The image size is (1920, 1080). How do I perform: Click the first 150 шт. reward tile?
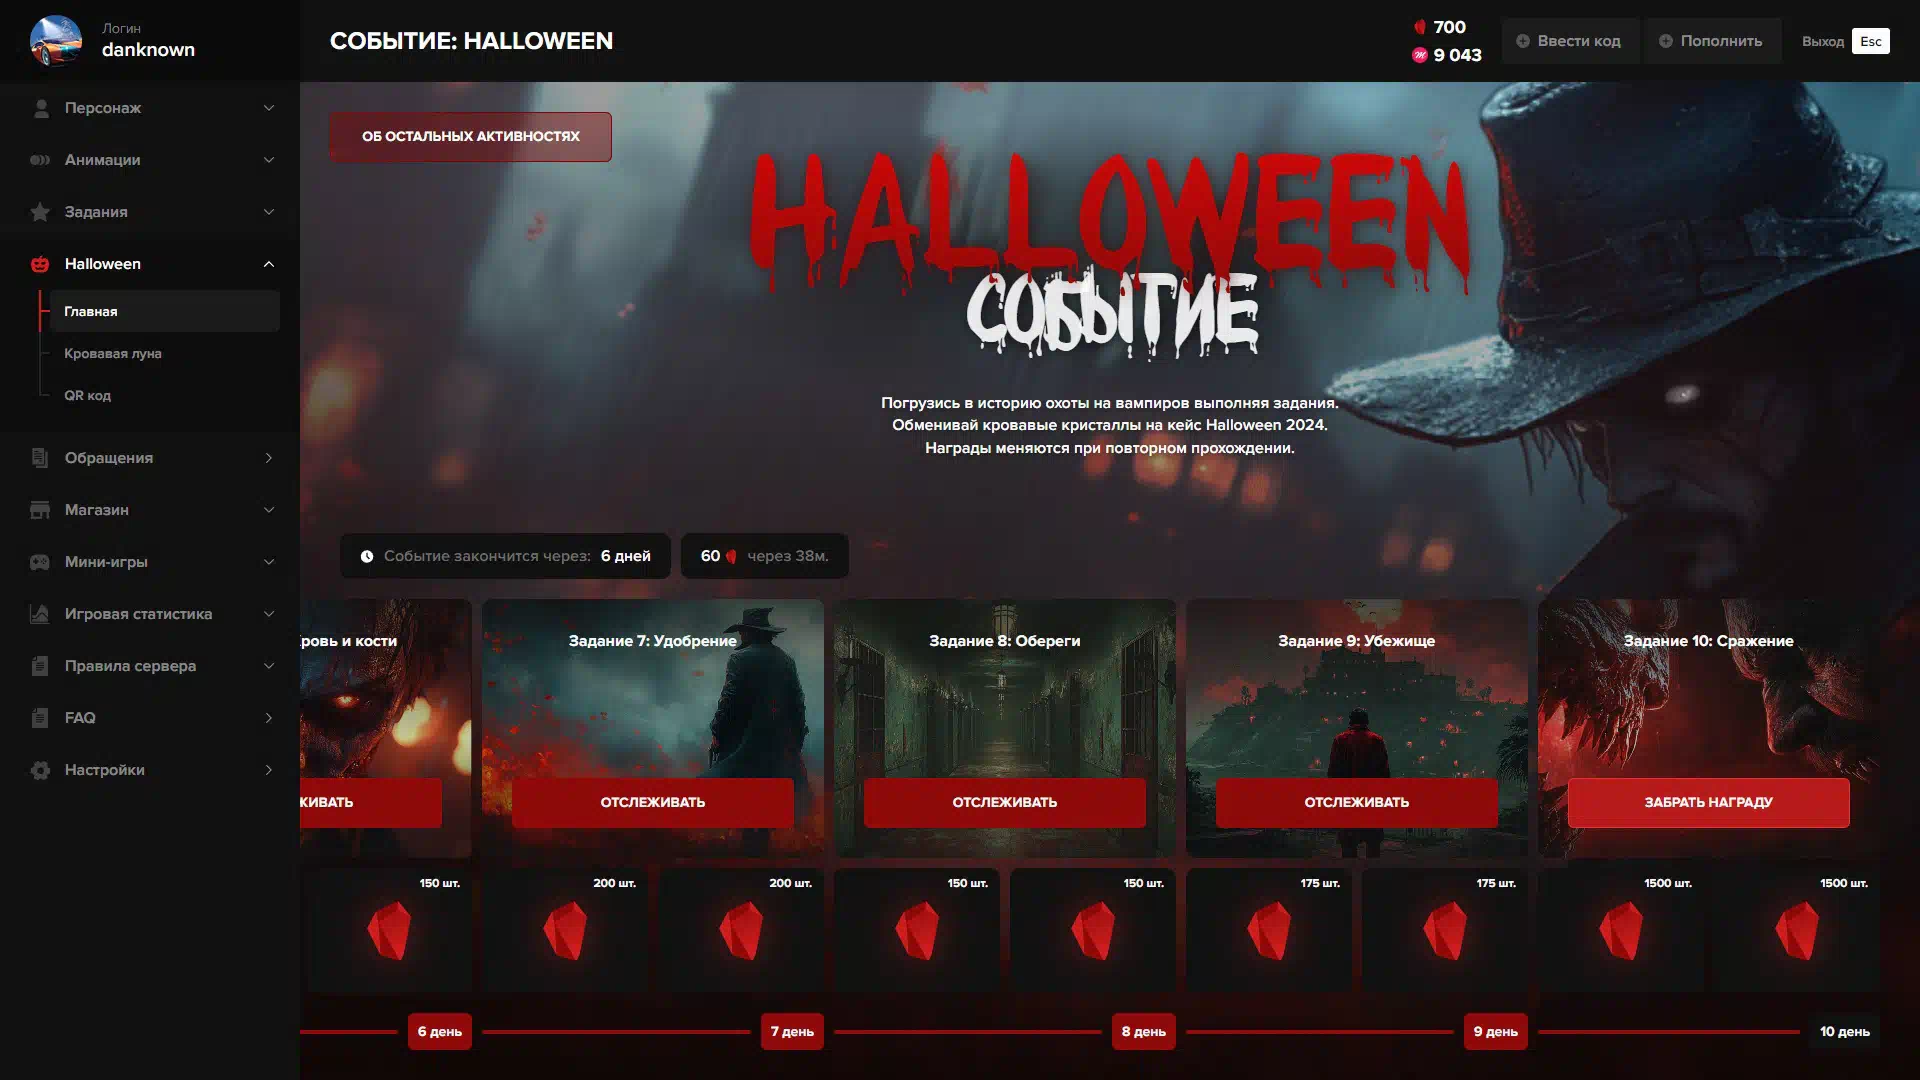[x=389, y=930]
